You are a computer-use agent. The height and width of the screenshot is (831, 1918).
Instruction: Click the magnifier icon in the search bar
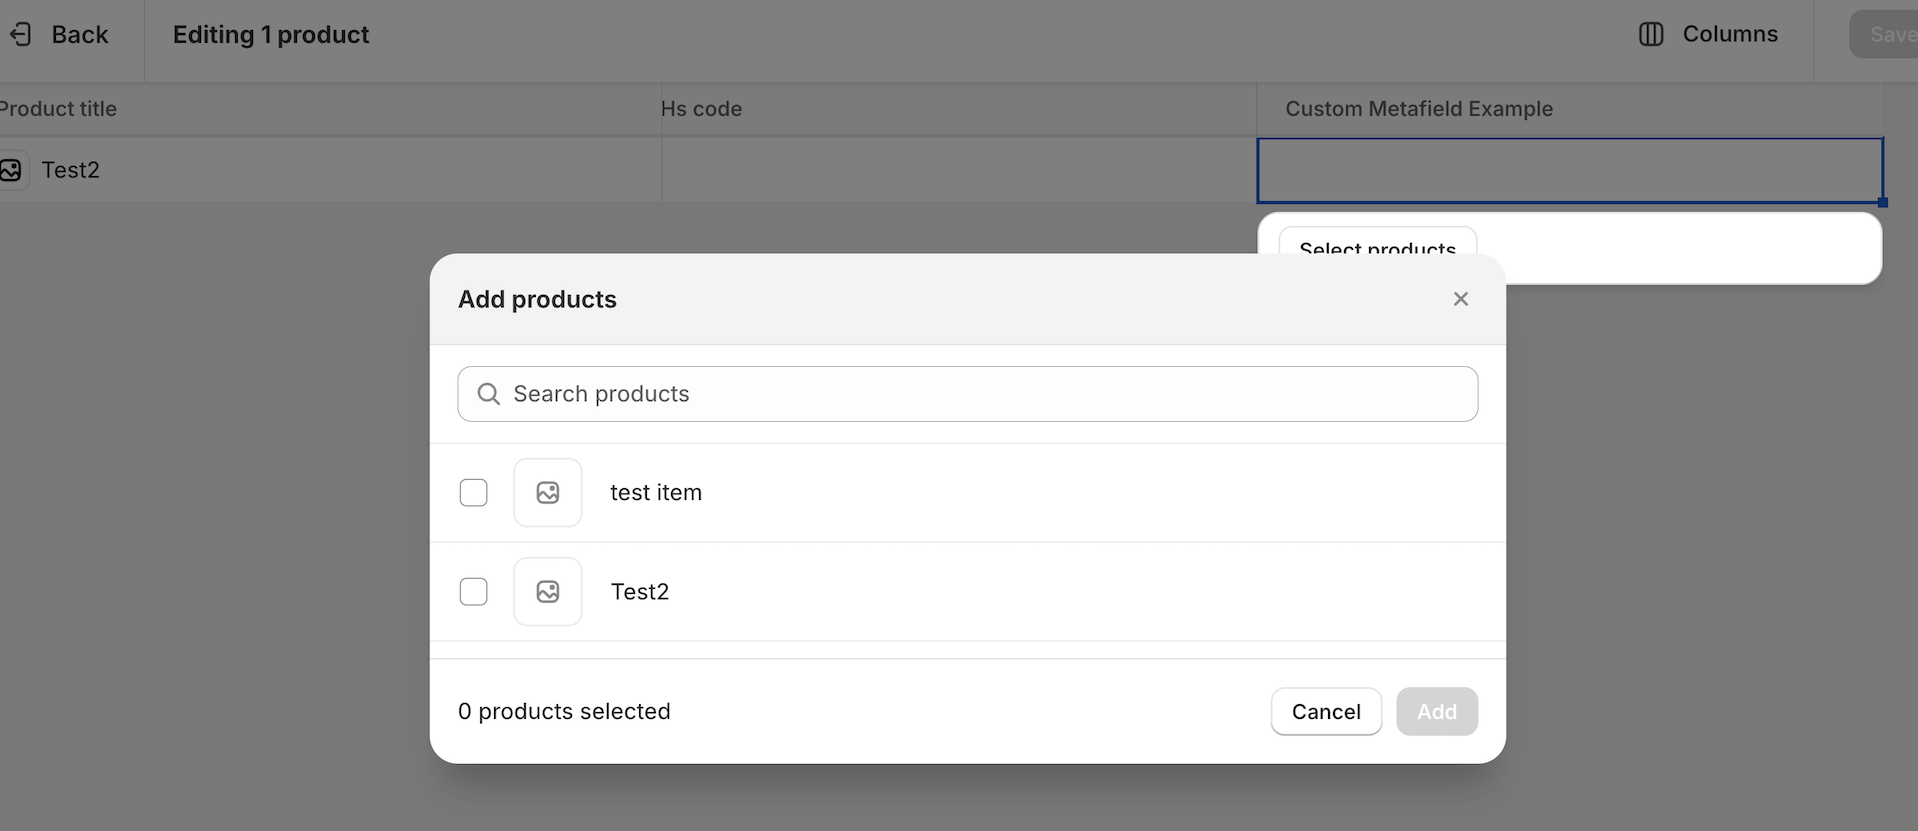pyautogui.click(x=488, y=394)
